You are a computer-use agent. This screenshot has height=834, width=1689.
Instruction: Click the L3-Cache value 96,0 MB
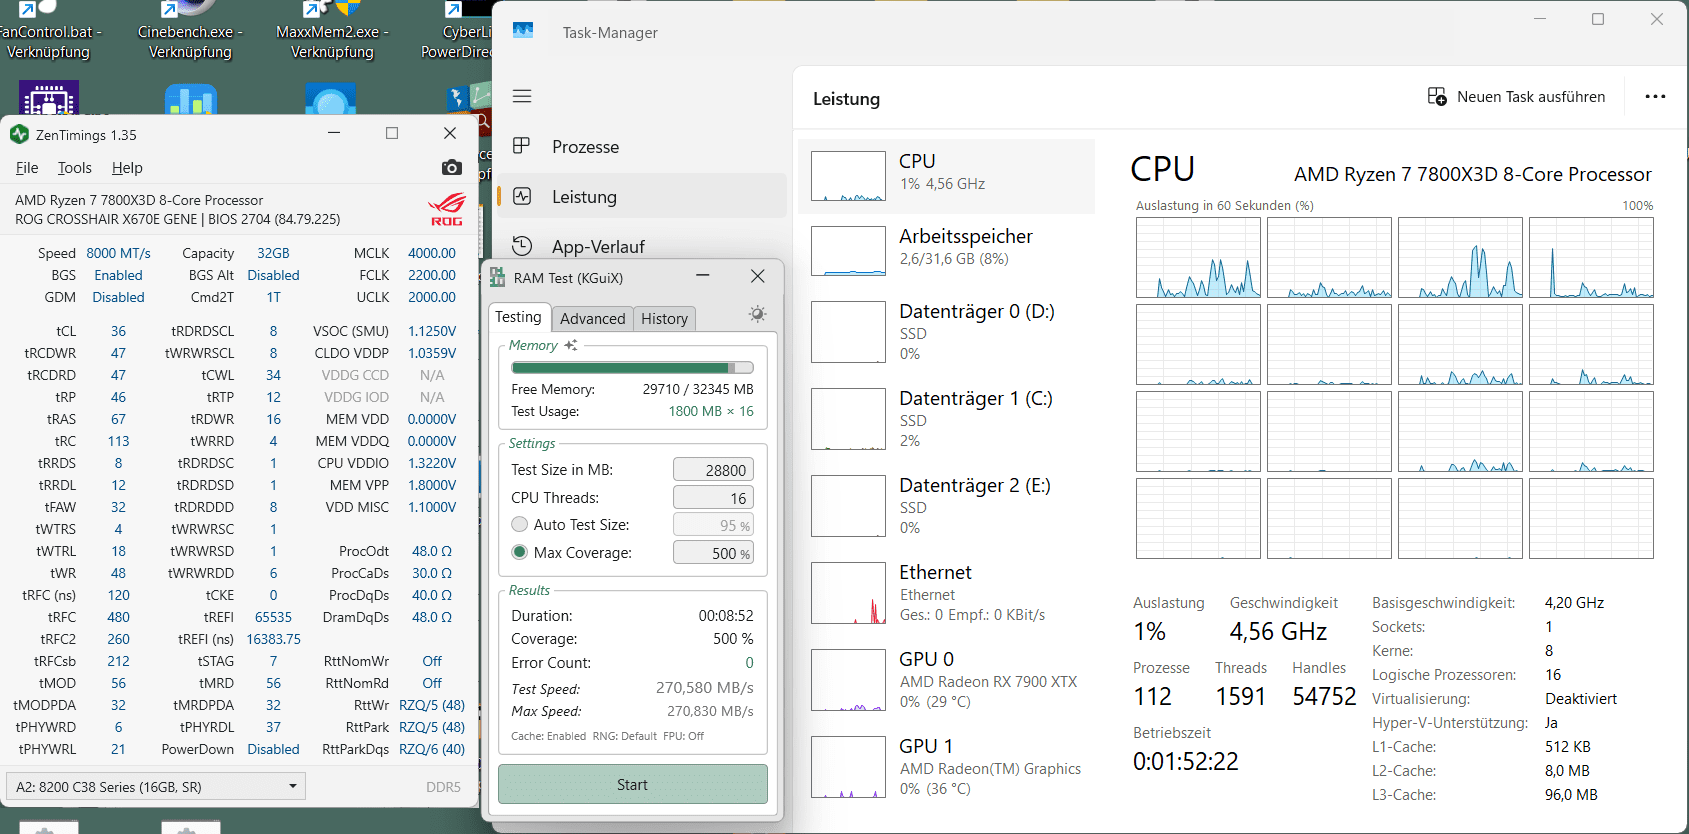1571,795
